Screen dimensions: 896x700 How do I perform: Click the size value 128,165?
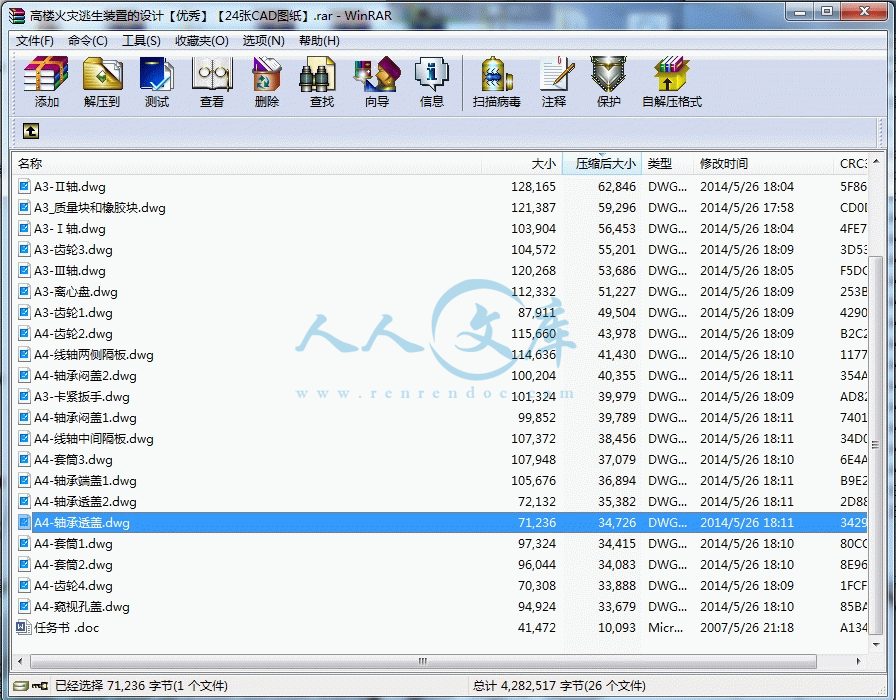[x=533, y=186]
